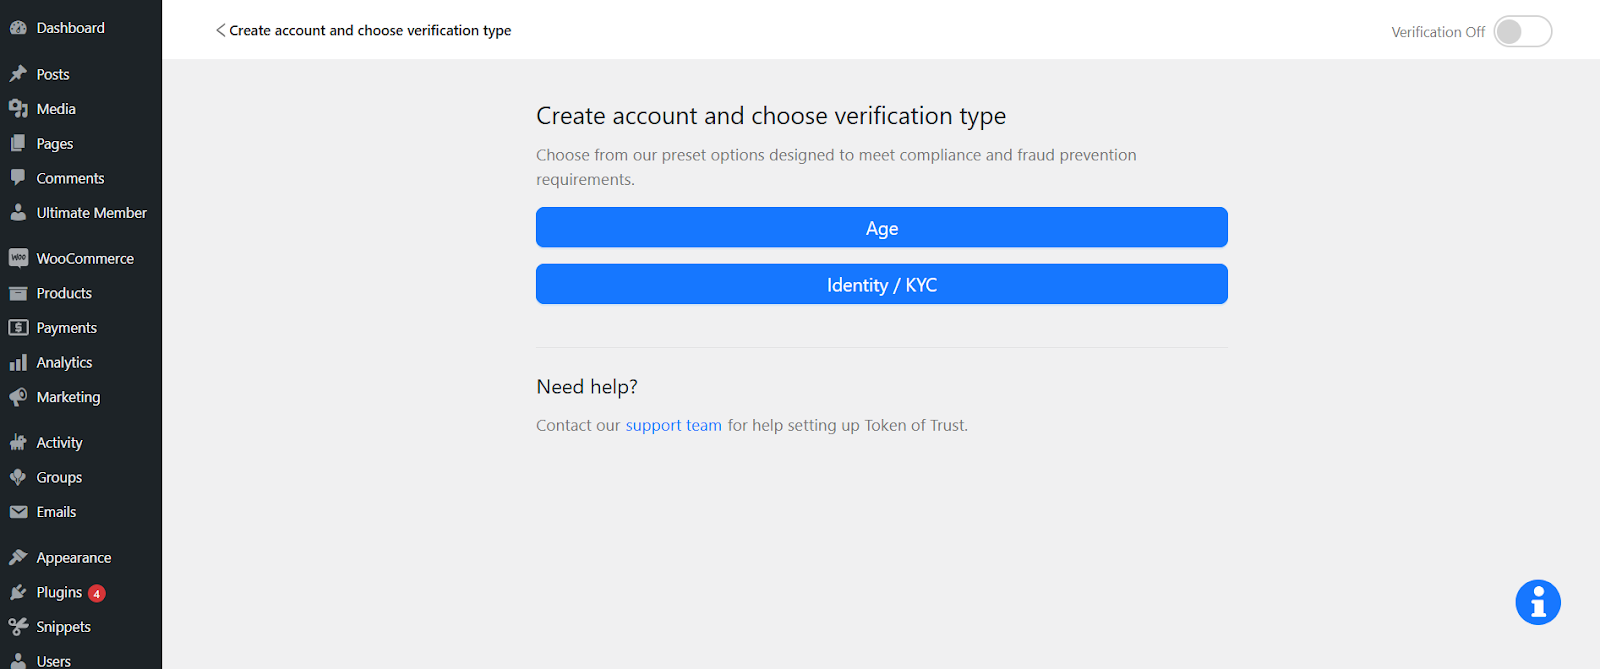Click the Plugins plug icon

(x=18, y=593)
